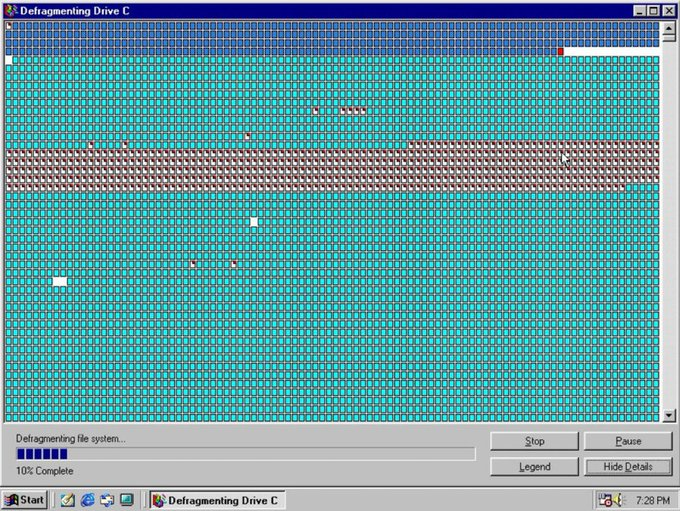Click the single white free cluster in the middle of the map
The width and height of the screenshot is (680, 511).
(x=254, y=222)
